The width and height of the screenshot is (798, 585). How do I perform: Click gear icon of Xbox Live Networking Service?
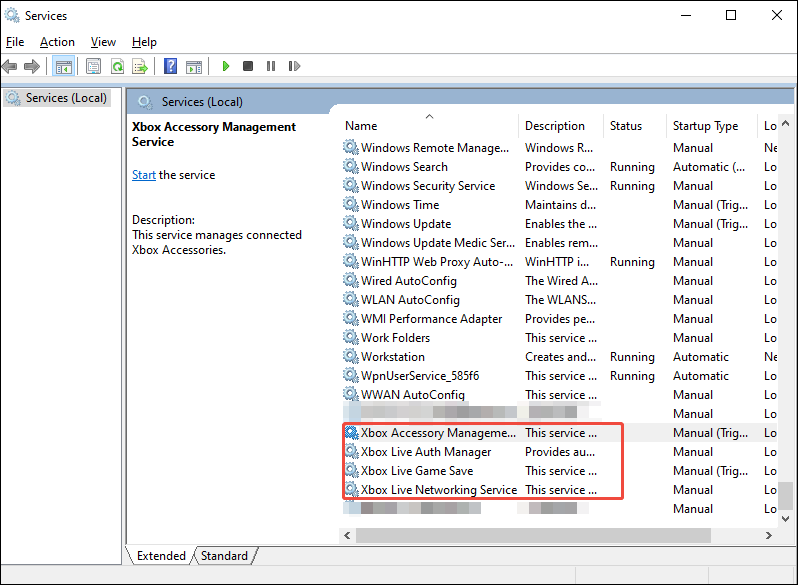pyautogui.click(x=351, y=489)
